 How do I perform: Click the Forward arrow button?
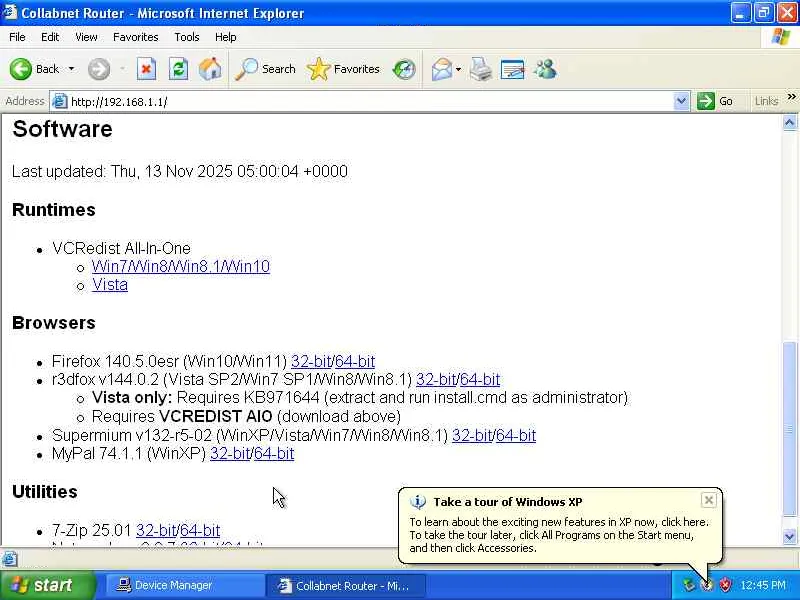pyautogui.click(x=99, y=69)
